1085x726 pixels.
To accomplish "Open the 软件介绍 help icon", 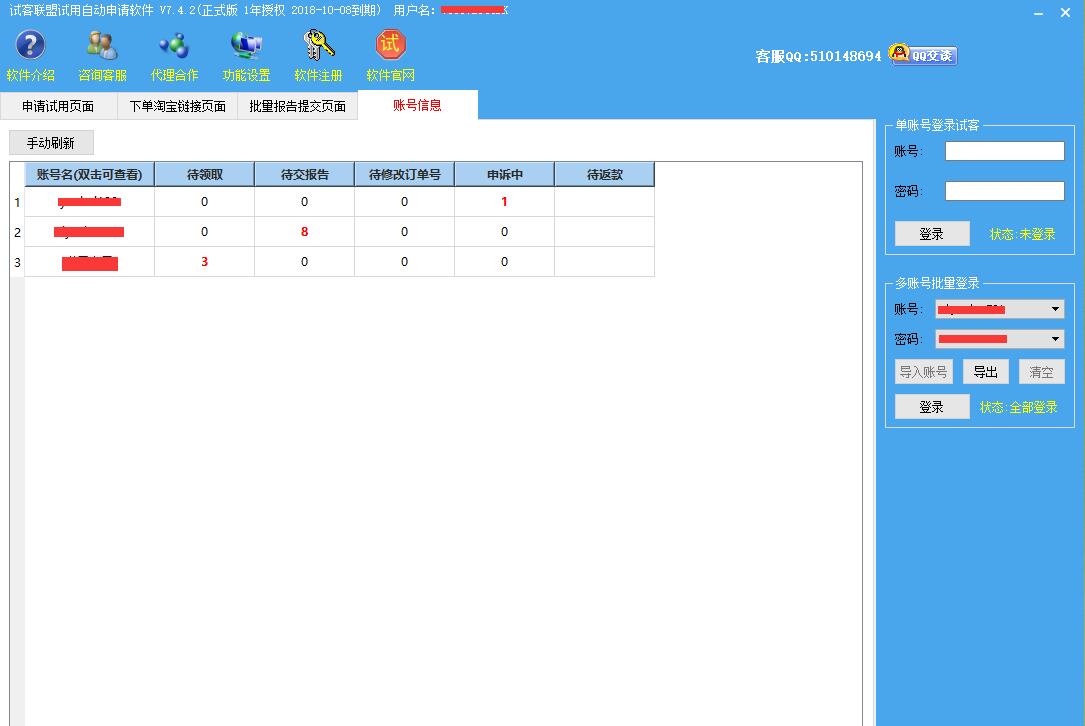I will [30, 46].
